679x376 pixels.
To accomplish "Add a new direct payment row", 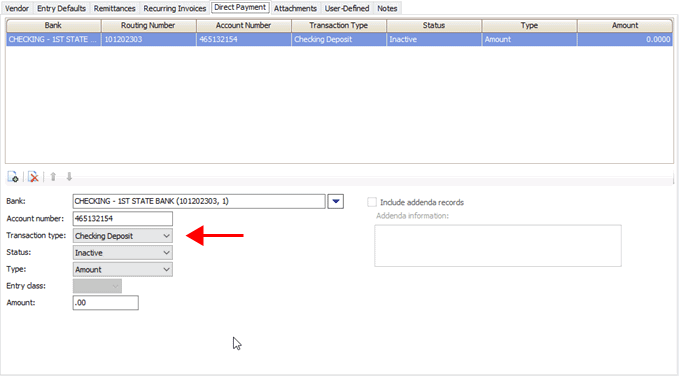I will tap(13, 177).
